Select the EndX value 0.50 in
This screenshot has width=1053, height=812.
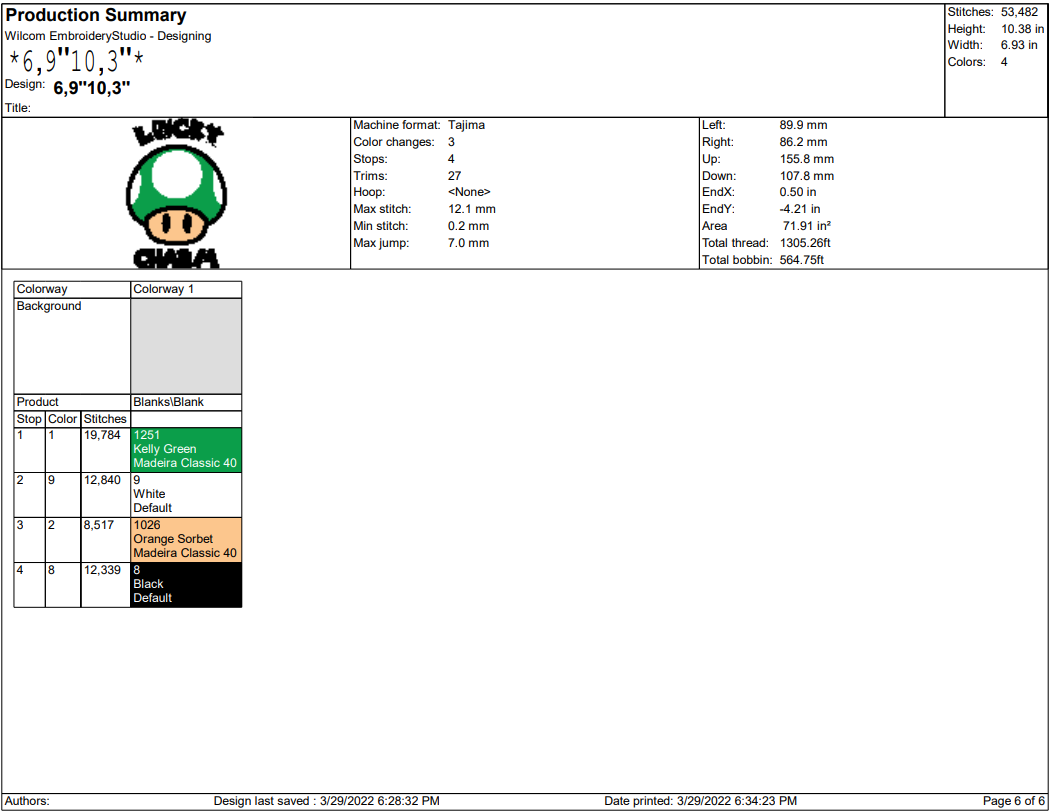[798, 192]
